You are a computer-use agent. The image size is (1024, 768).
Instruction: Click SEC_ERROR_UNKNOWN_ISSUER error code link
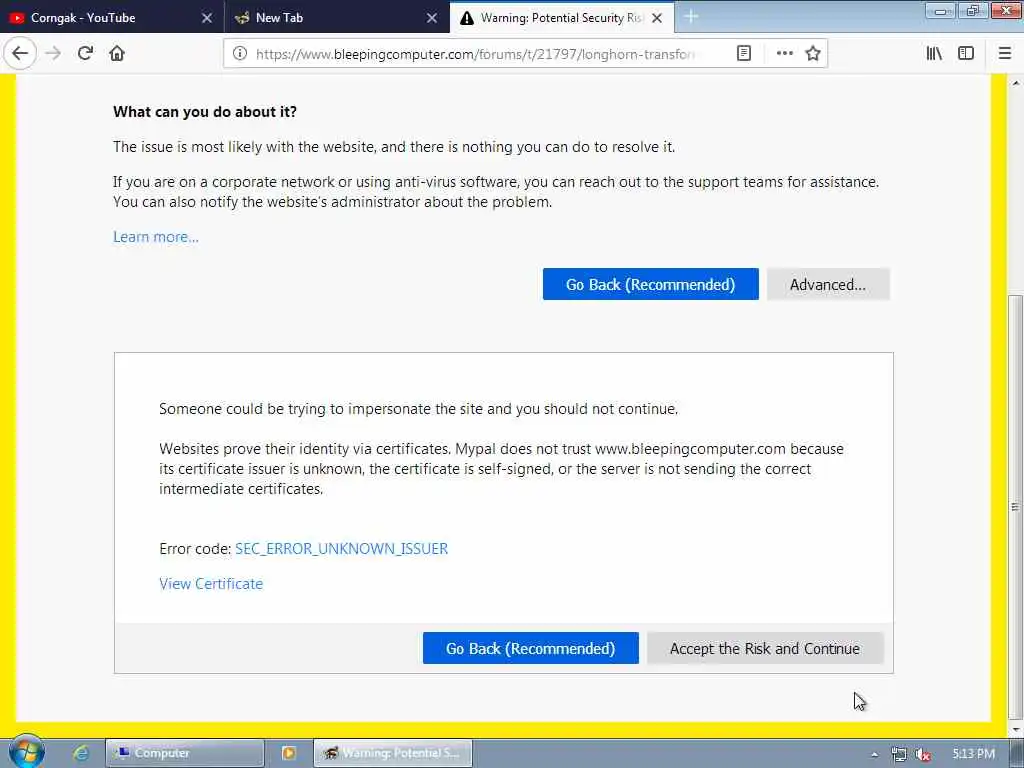342,549
